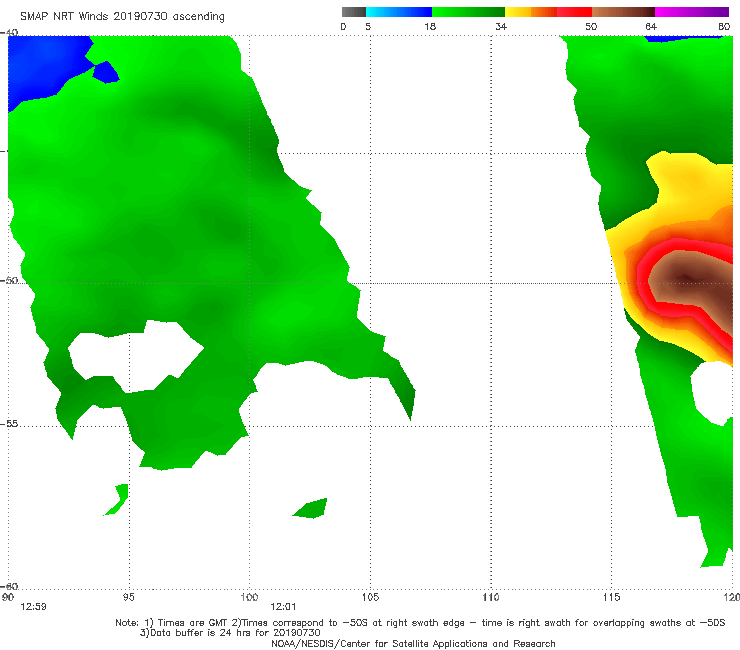Image resolution: width=740 pixels, height=650 pixels.
Task: Click the latitude axis label "-50"
Action: pos(9,280)
